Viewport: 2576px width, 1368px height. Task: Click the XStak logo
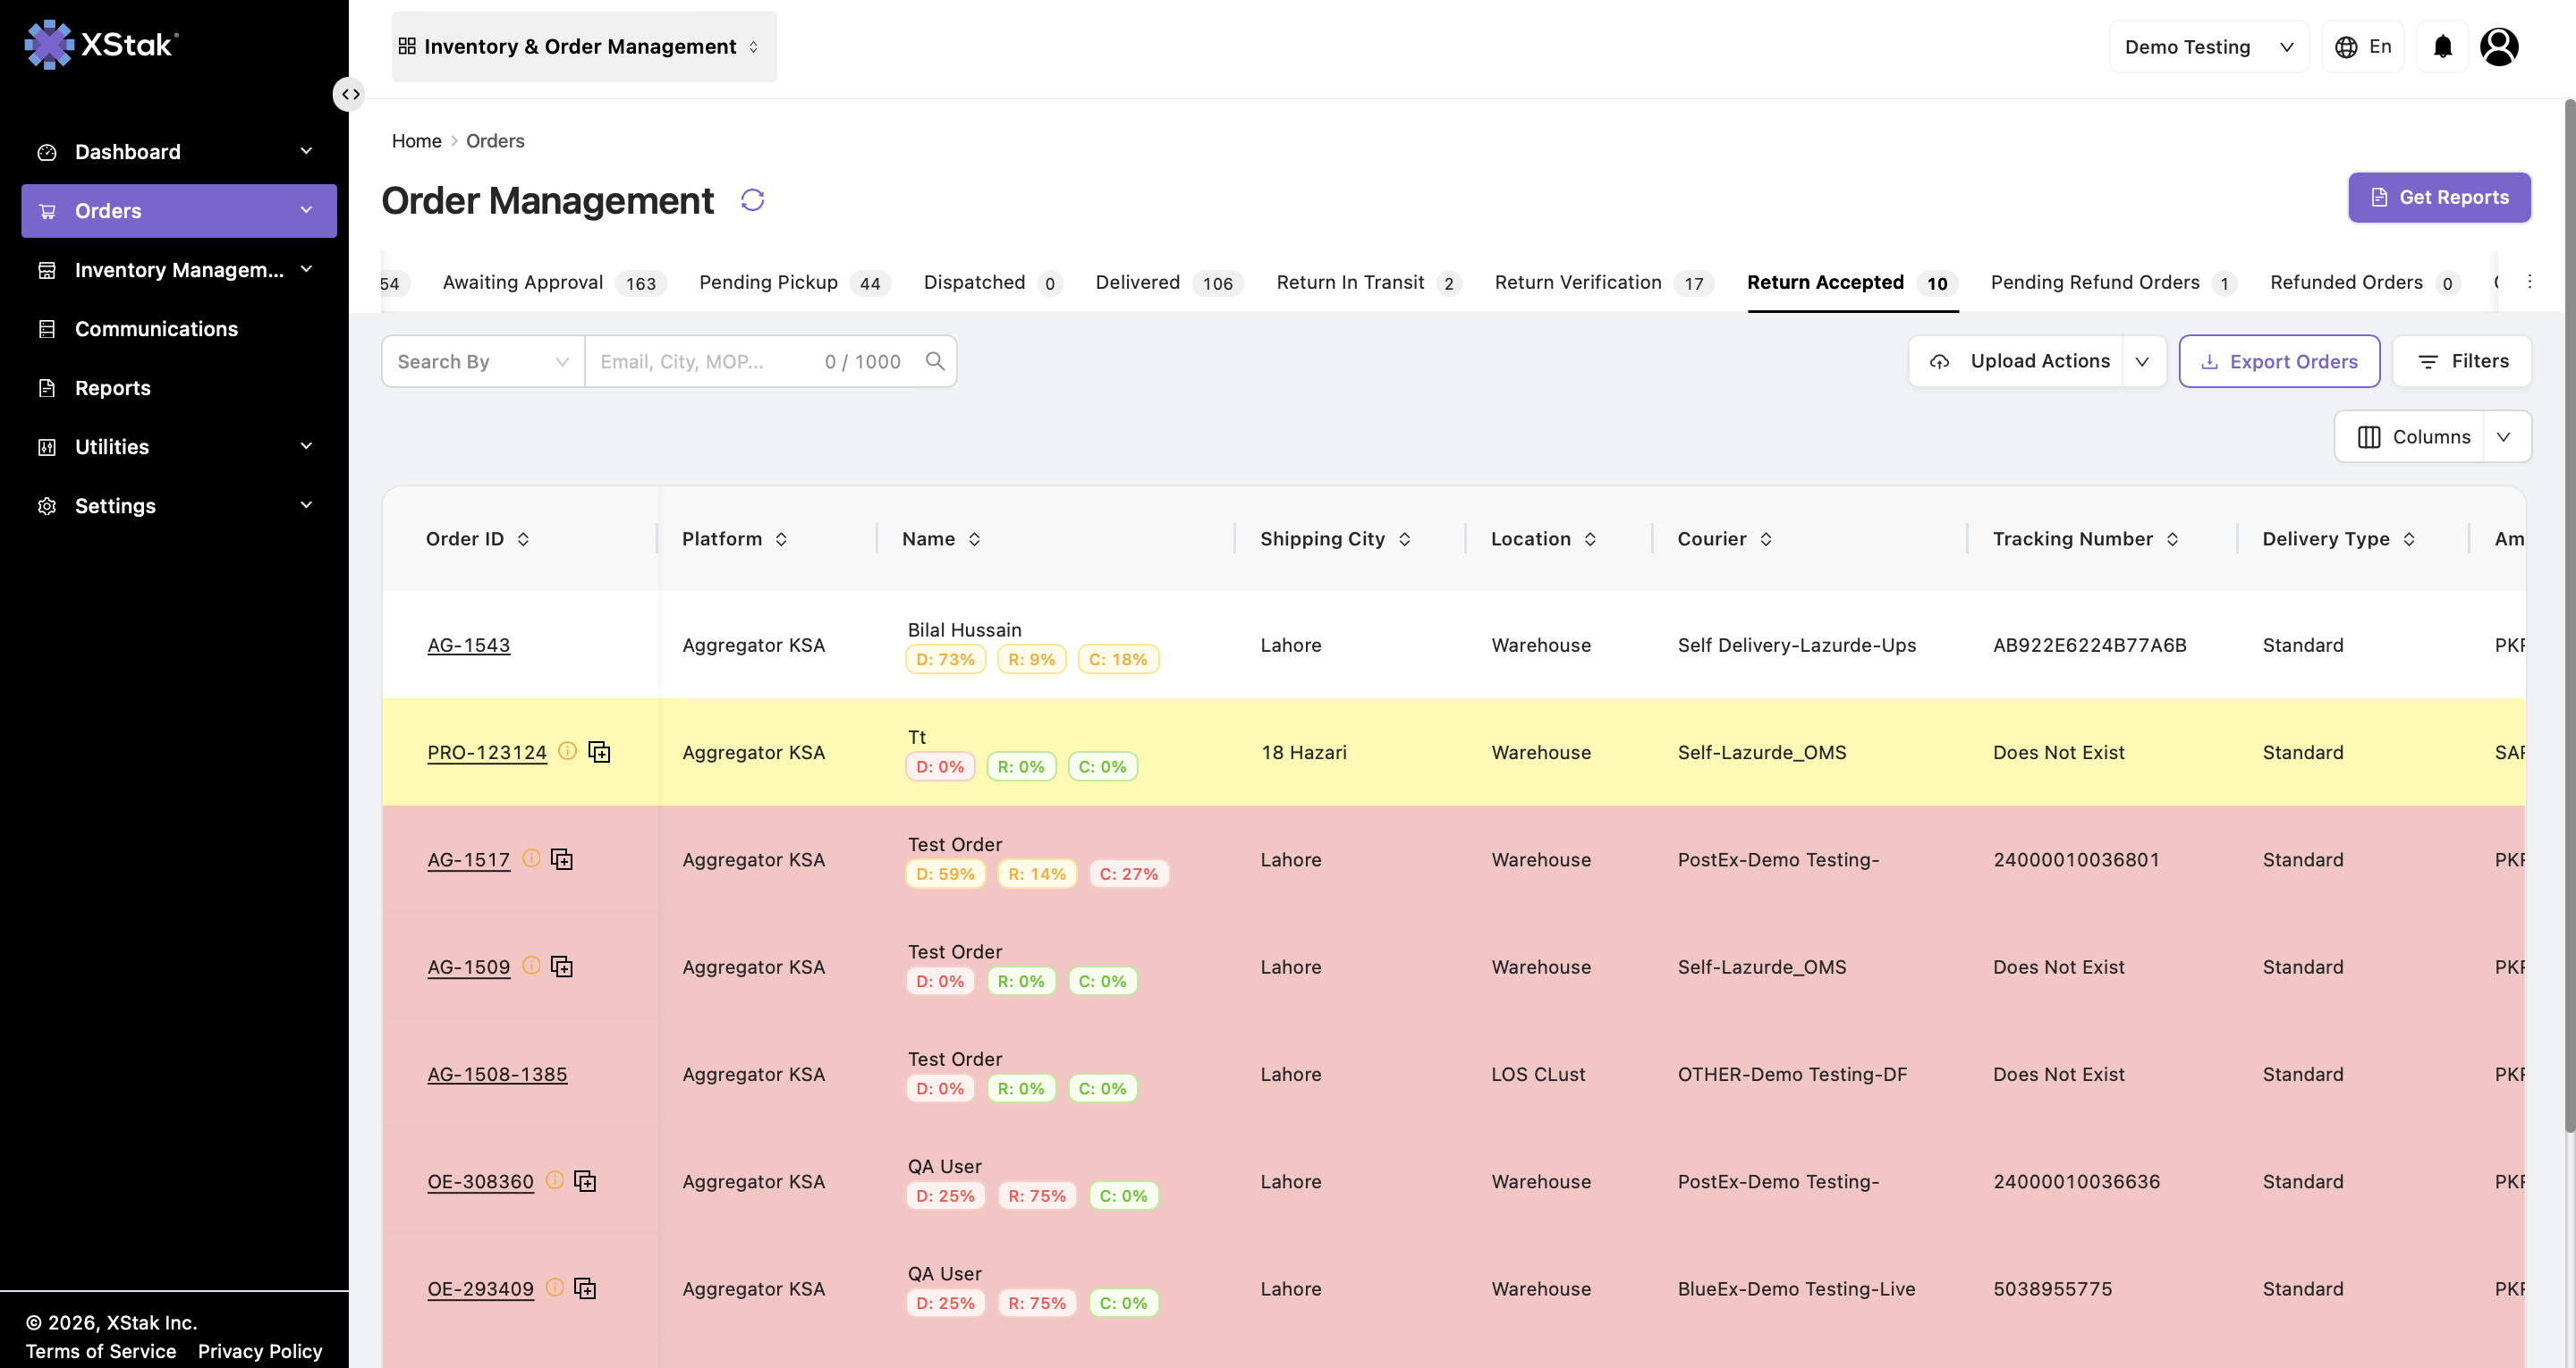click(x=101, y=44)
